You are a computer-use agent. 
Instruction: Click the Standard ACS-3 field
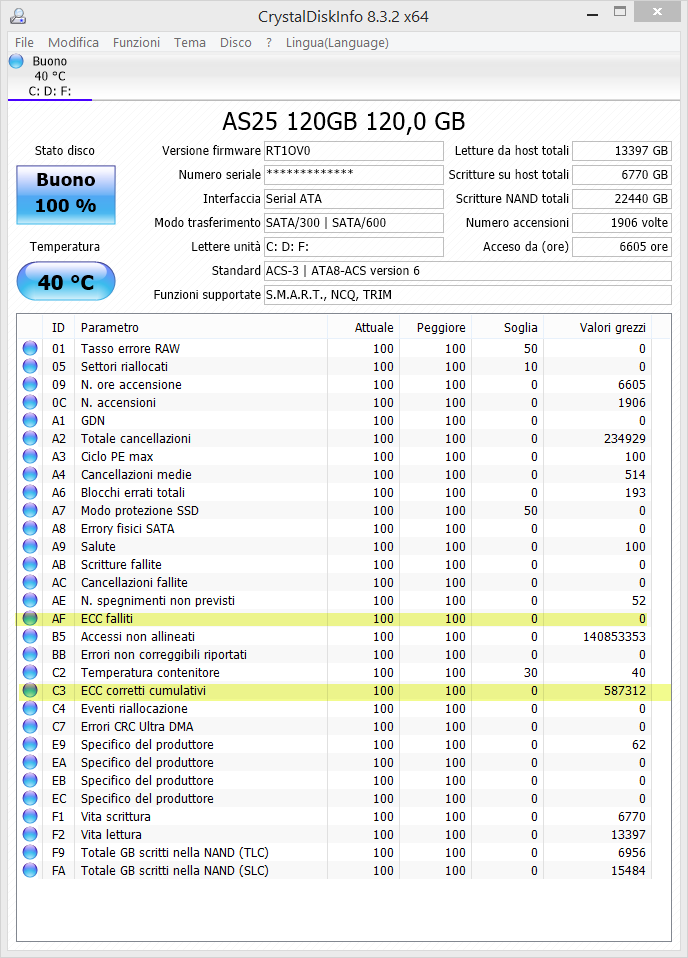[x=467, y=271]
